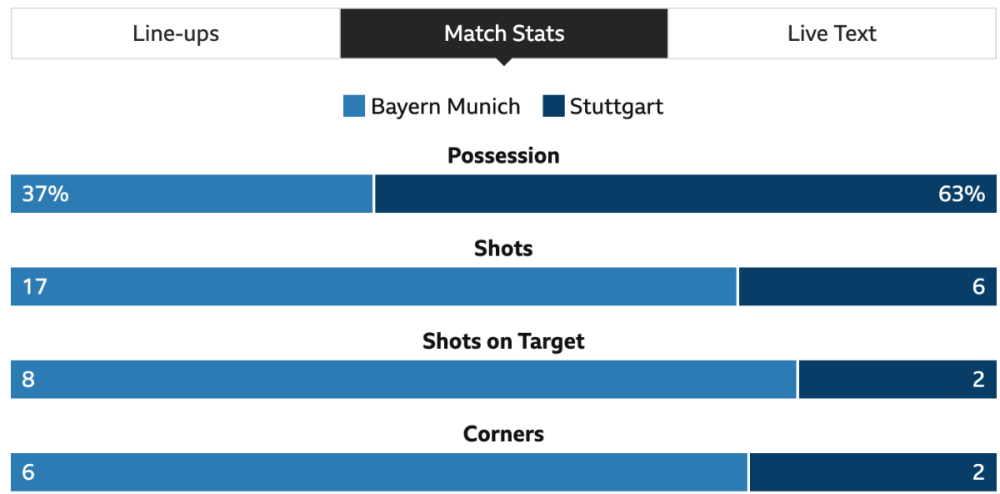The image size is (1000, 494).
Task: Click the Bayern Munich legend color square
Action: point(354,107)
